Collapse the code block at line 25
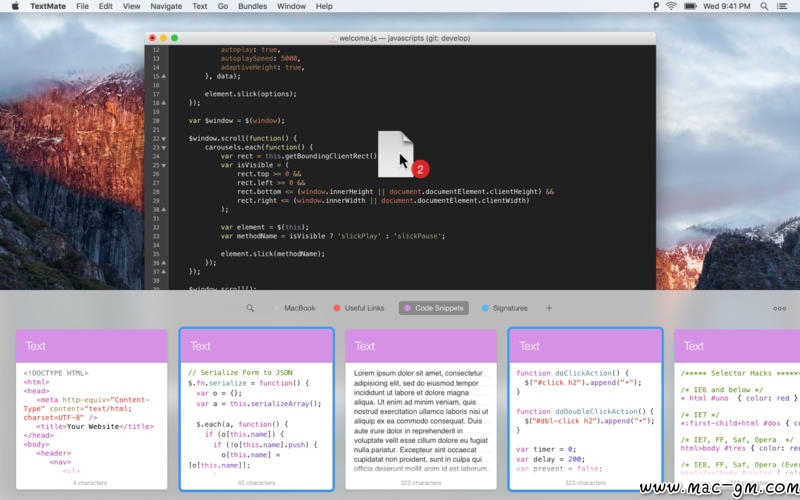 click(164, 165)
